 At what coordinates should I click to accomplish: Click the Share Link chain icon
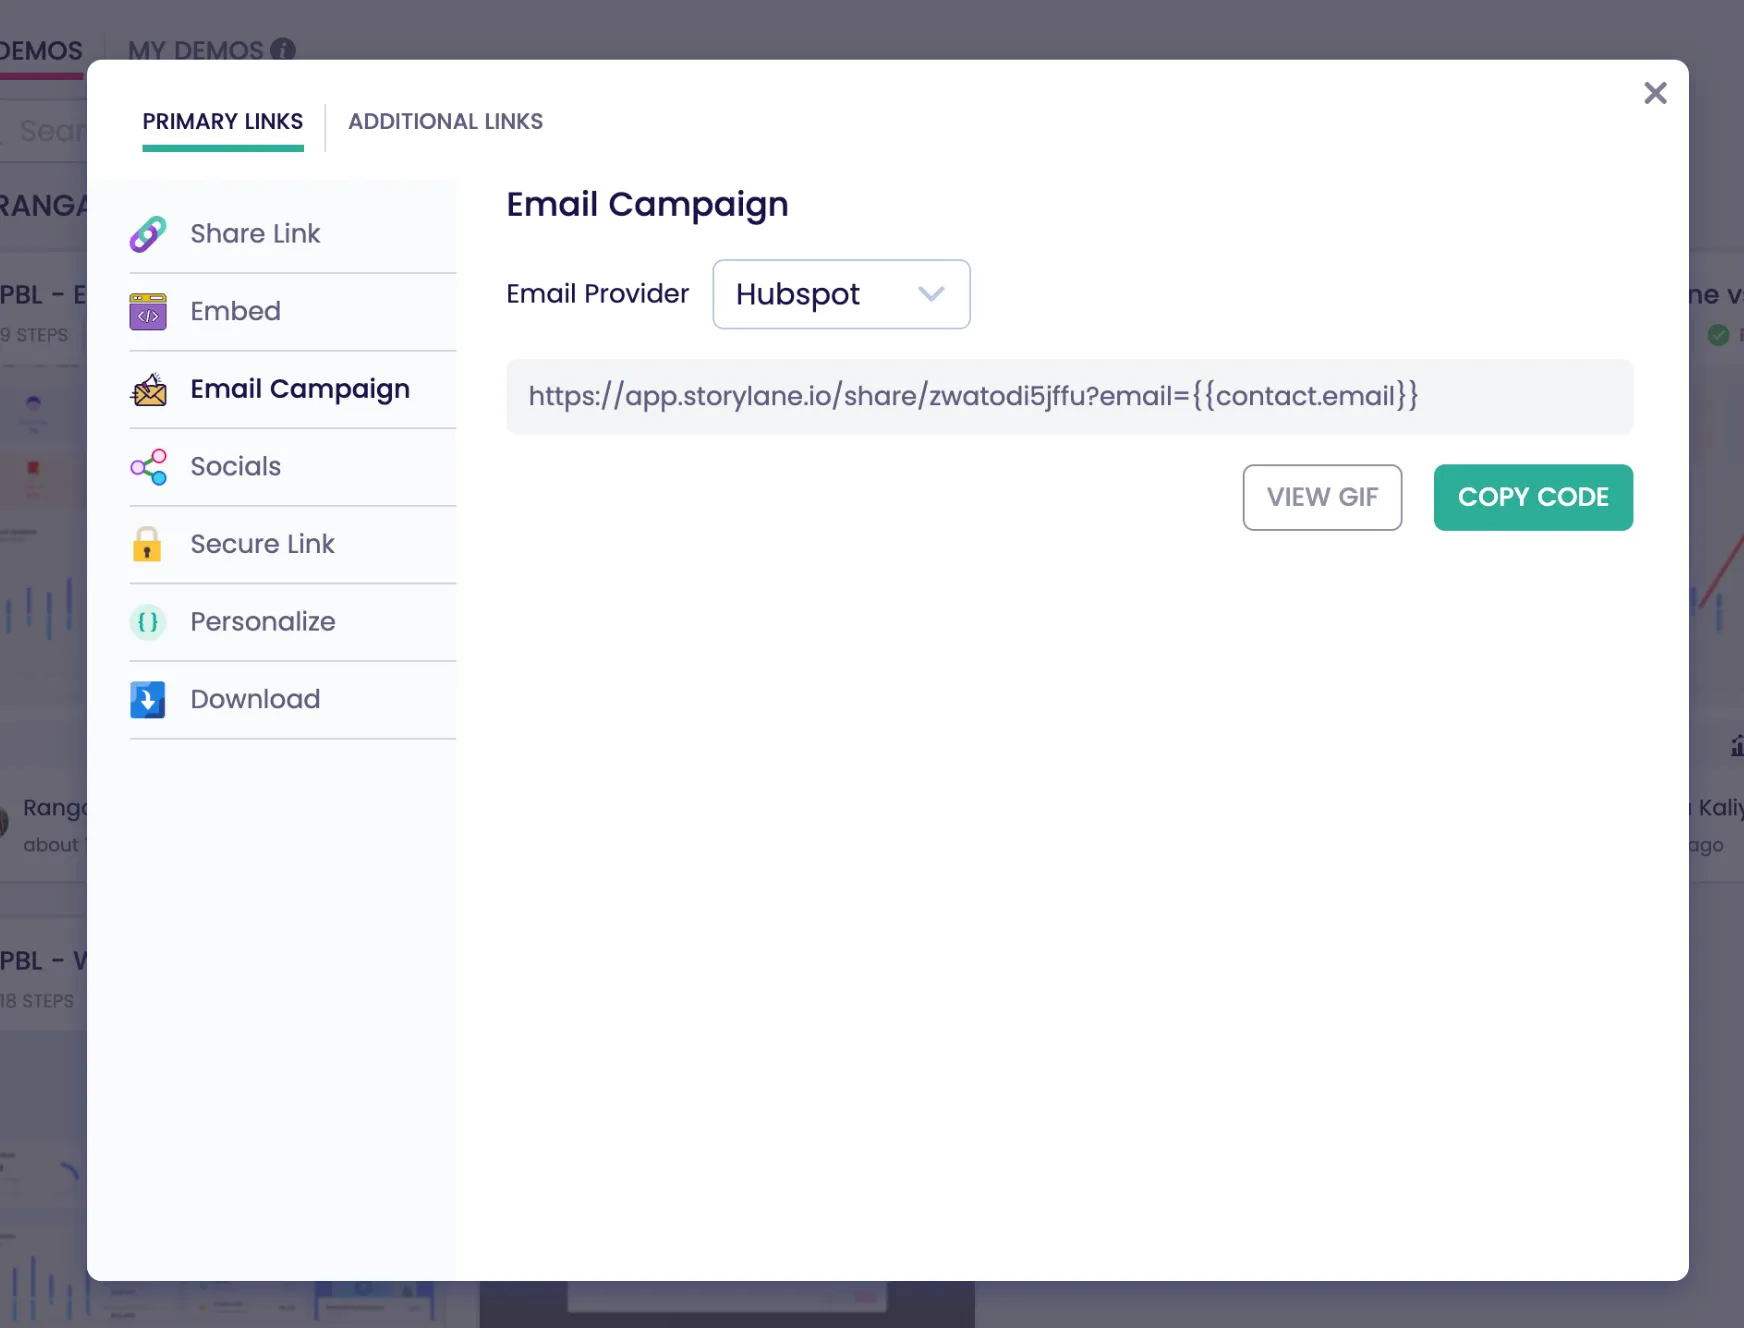(x=148, y=234)
